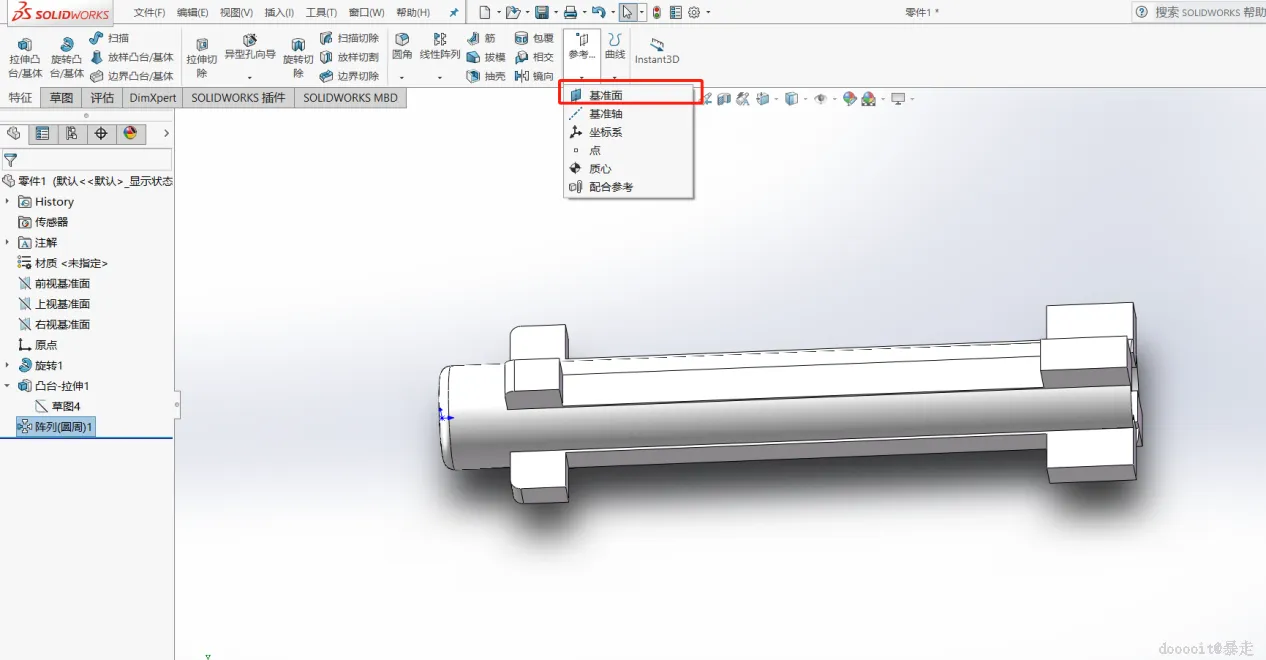This screenshot has width=1266, height=660.
Task: Open the PropertyManager tab icon
Action: click(x=42, y=133)
